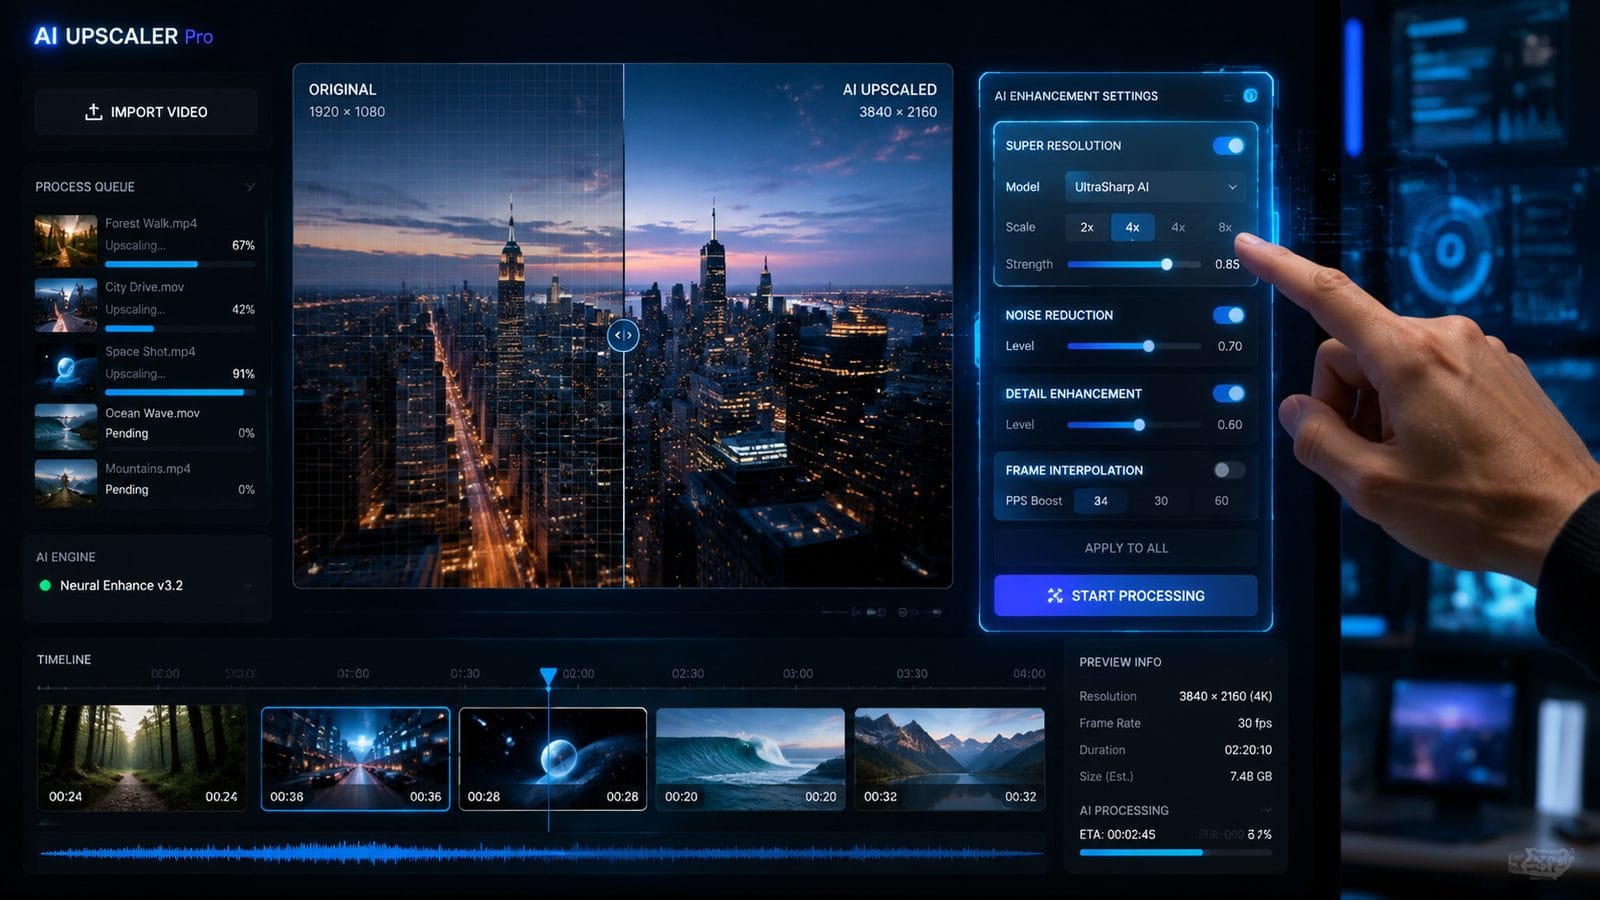The width and height of the screenshot is (1600, 900).
Task: Click the Noise Reduction Level slider
Action: (x=1134, y=346)
